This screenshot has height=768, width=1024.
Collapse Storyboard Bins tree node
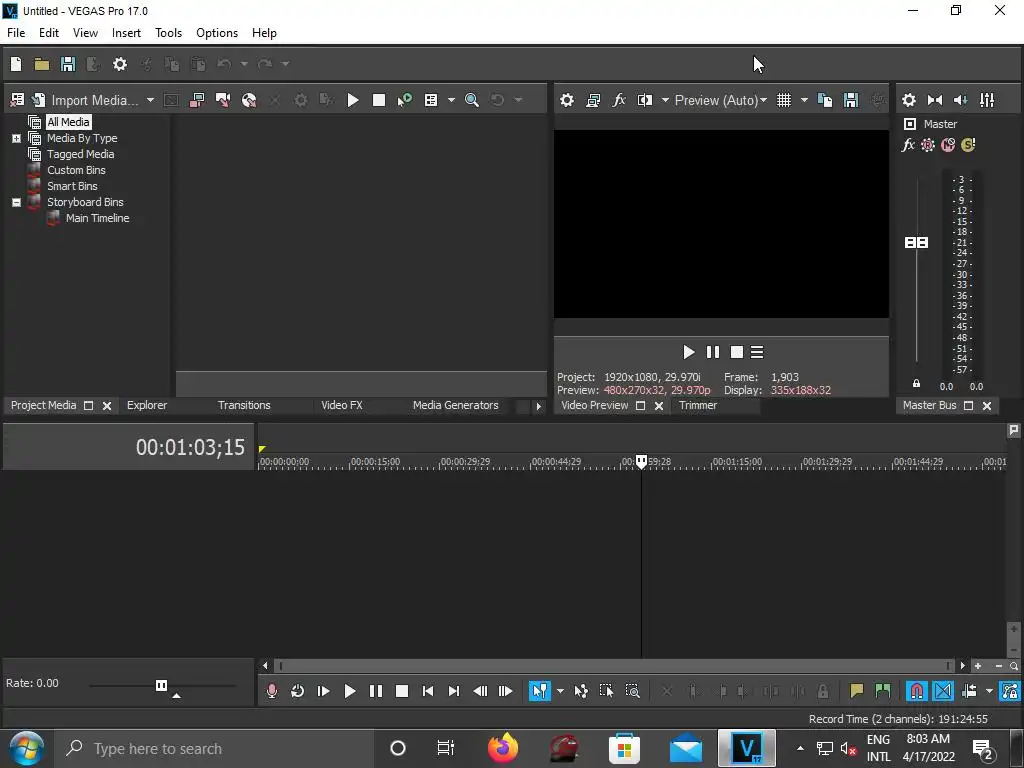click(x=16, y=202)
